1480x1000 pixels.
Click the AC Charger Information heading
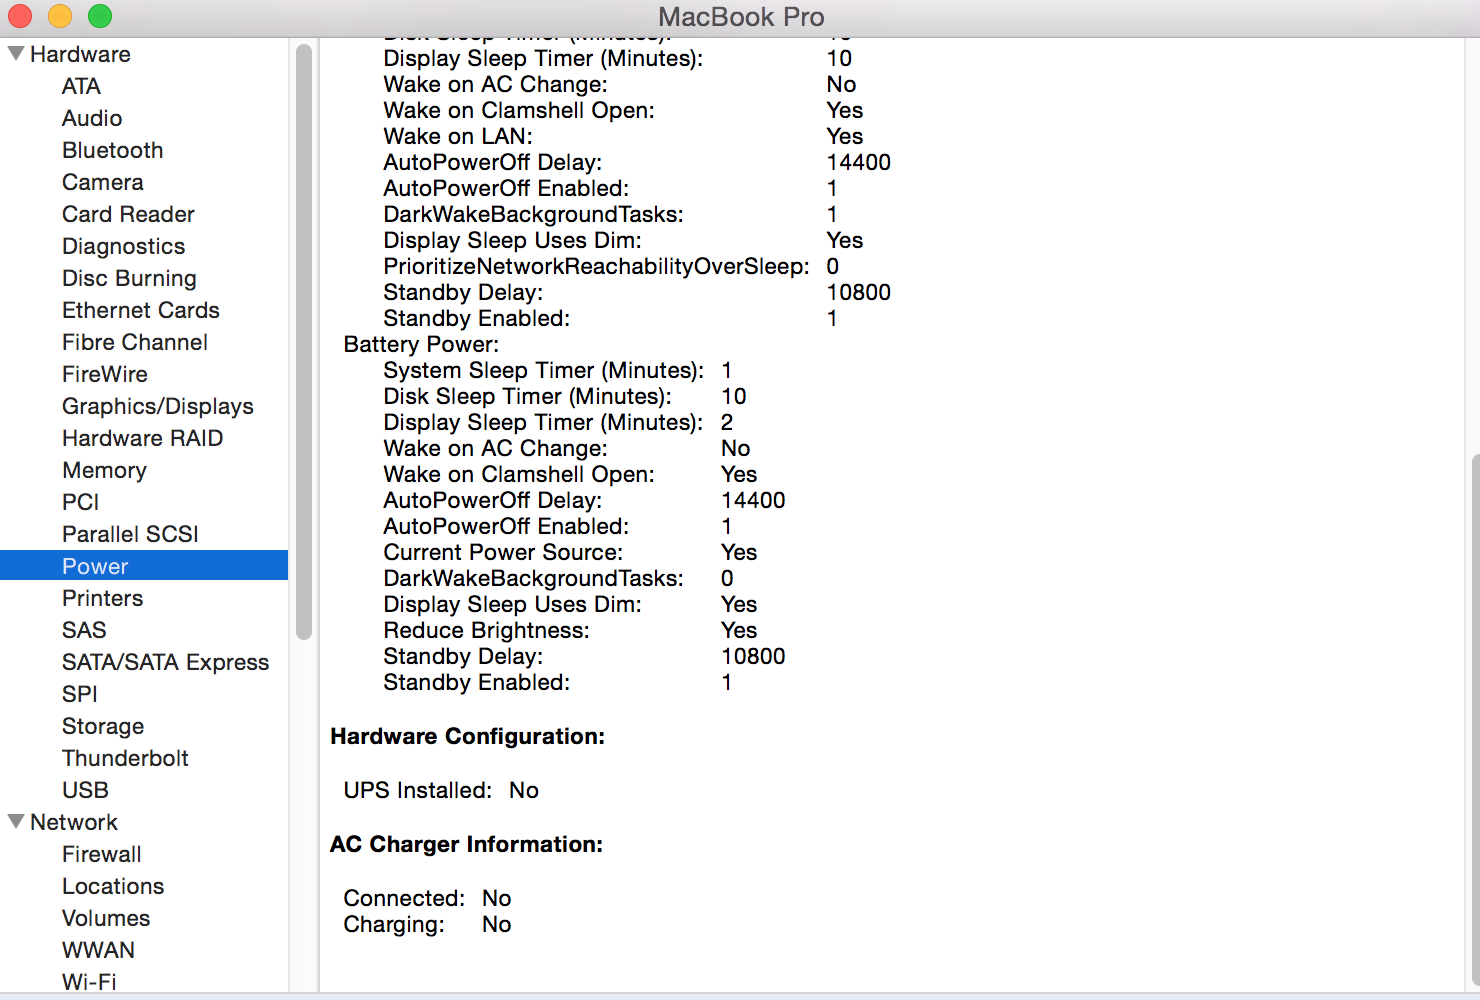pyautogui.click(x=466, y=844)
